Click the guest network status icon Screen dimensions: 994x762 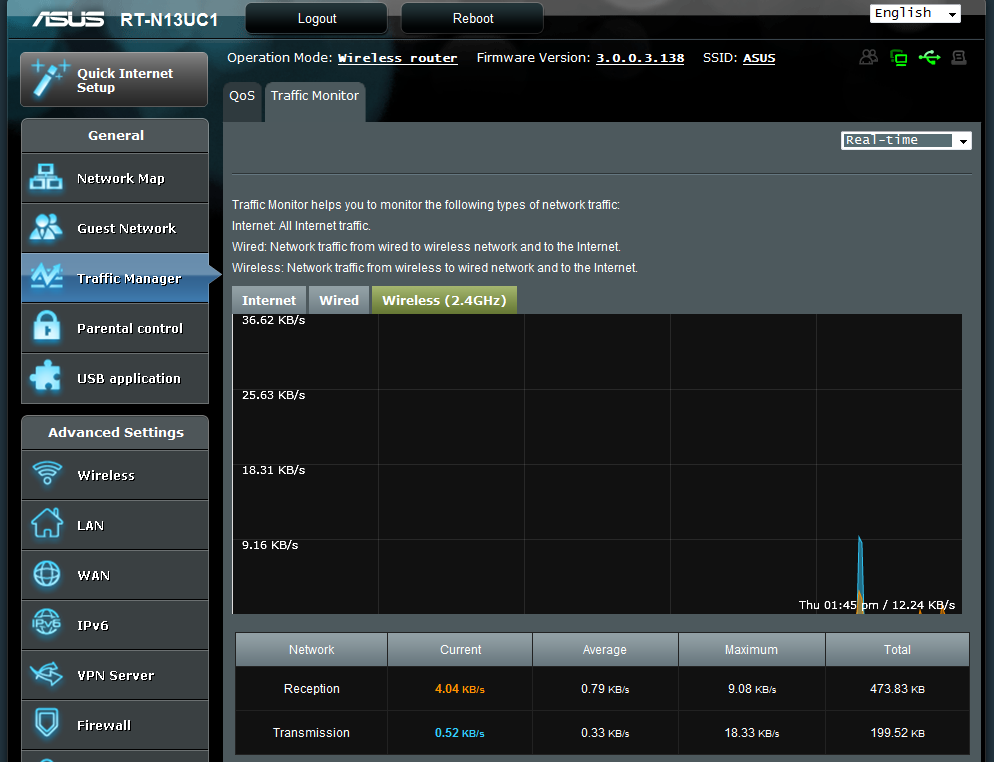click(x=868, y=58)
